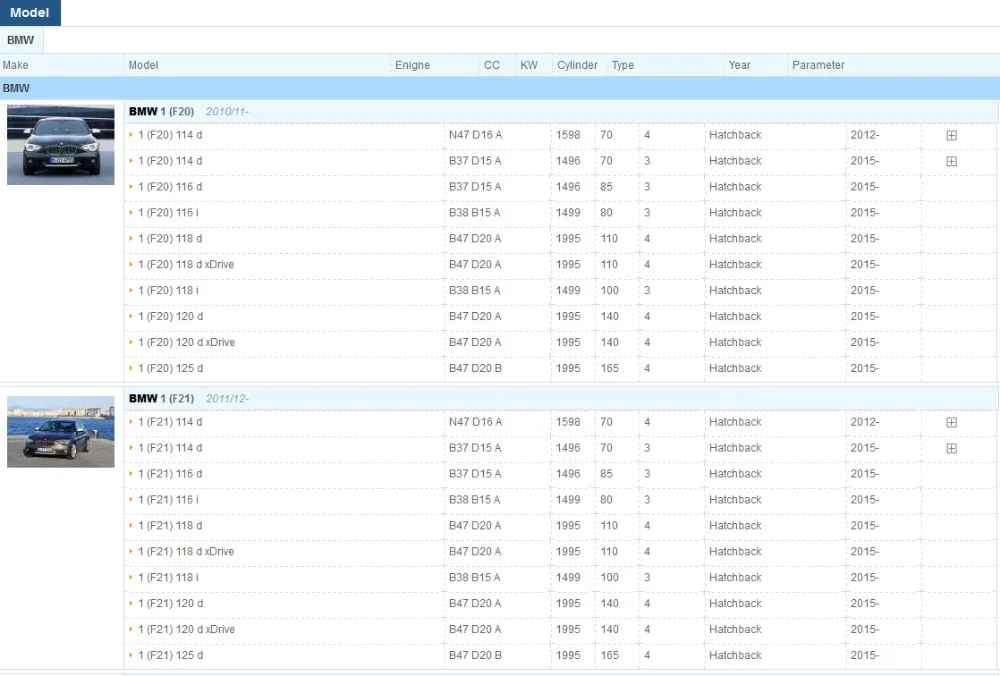Viewport: 1000px width, 676px height.
Task: Open model 1 (F20) 116 d
Action: click(x=170, y=187)
